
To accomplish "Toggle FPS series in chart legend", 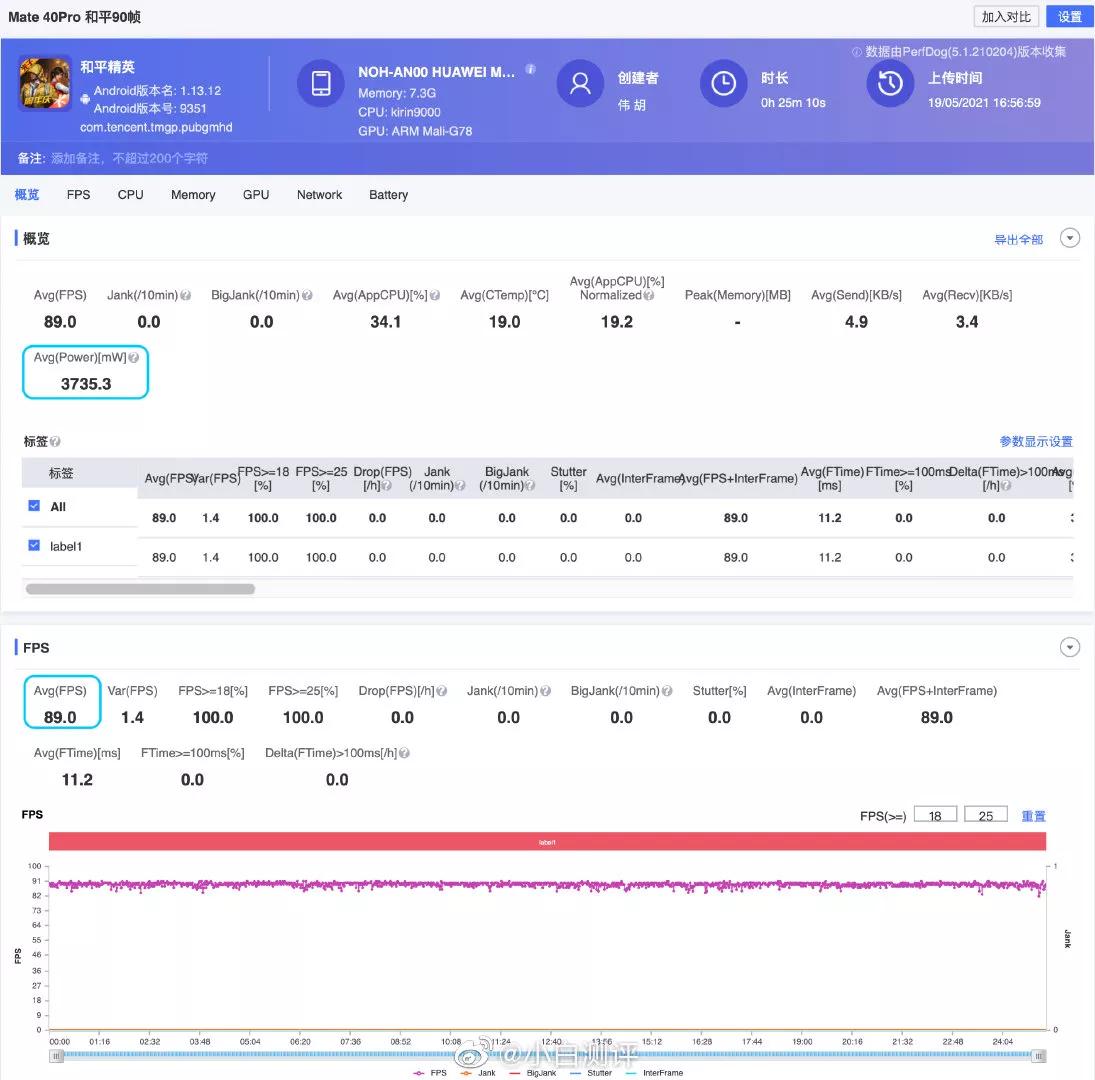I will click(431, 1073).
